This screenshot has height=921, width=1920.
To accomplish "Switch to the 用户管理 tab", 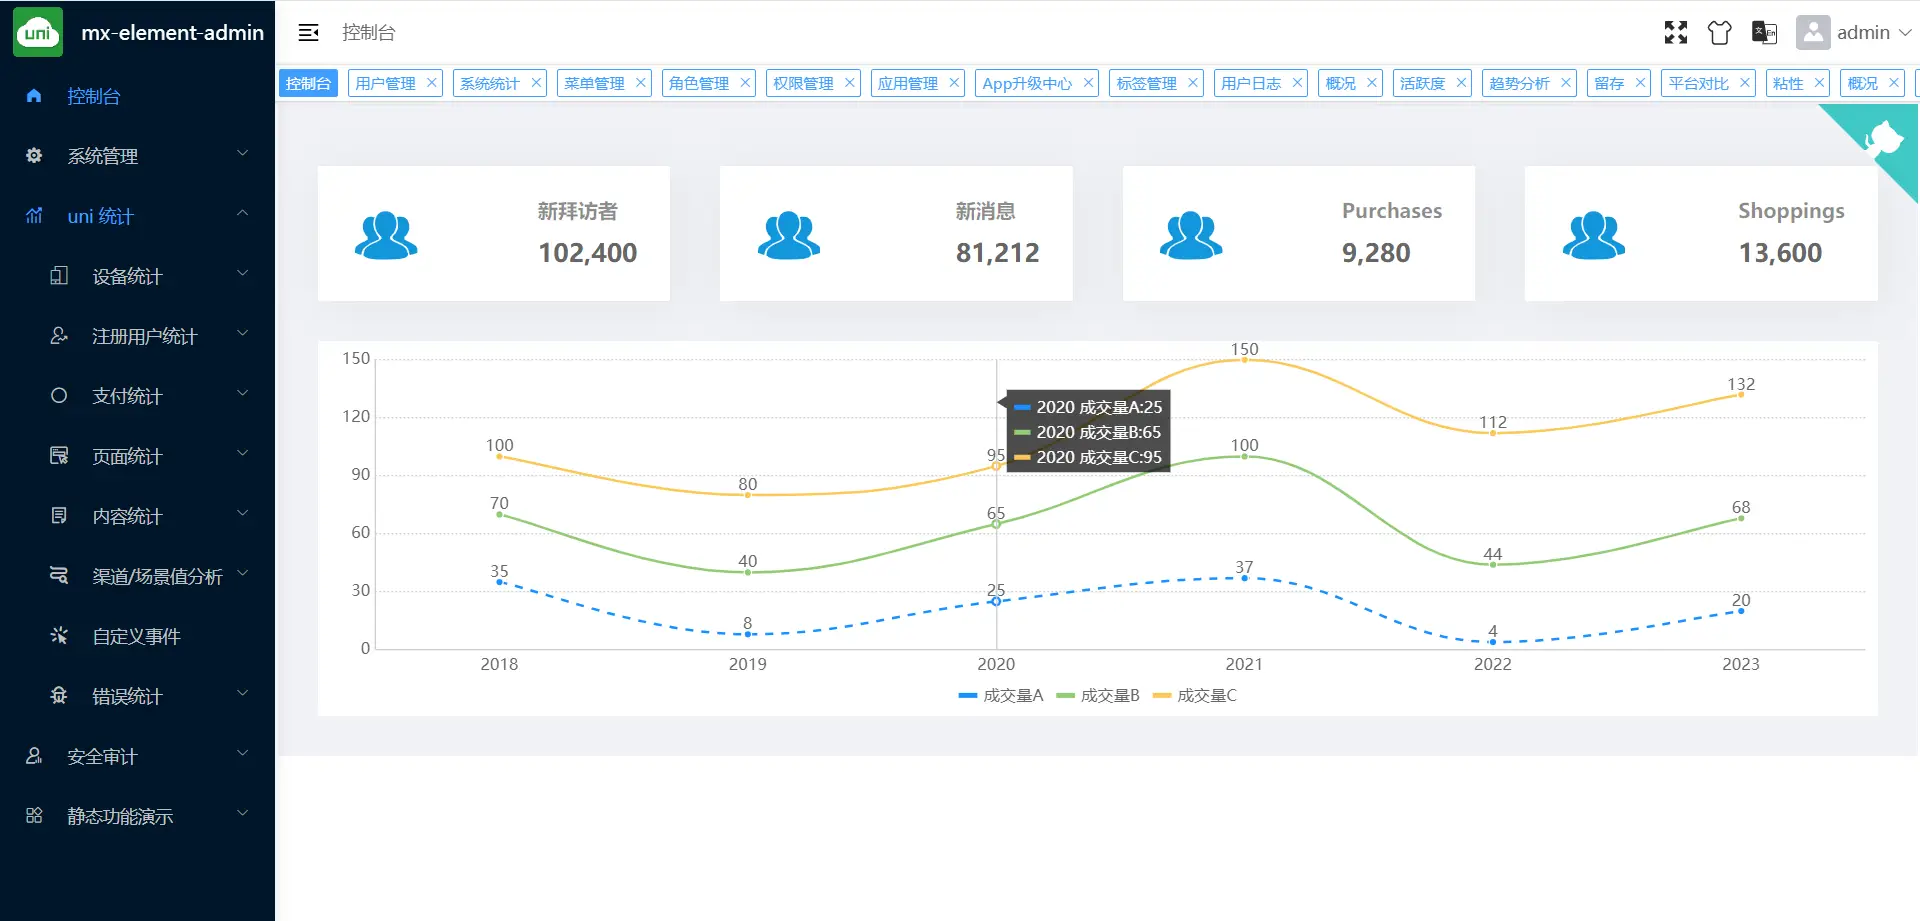I will click(386, 83).
